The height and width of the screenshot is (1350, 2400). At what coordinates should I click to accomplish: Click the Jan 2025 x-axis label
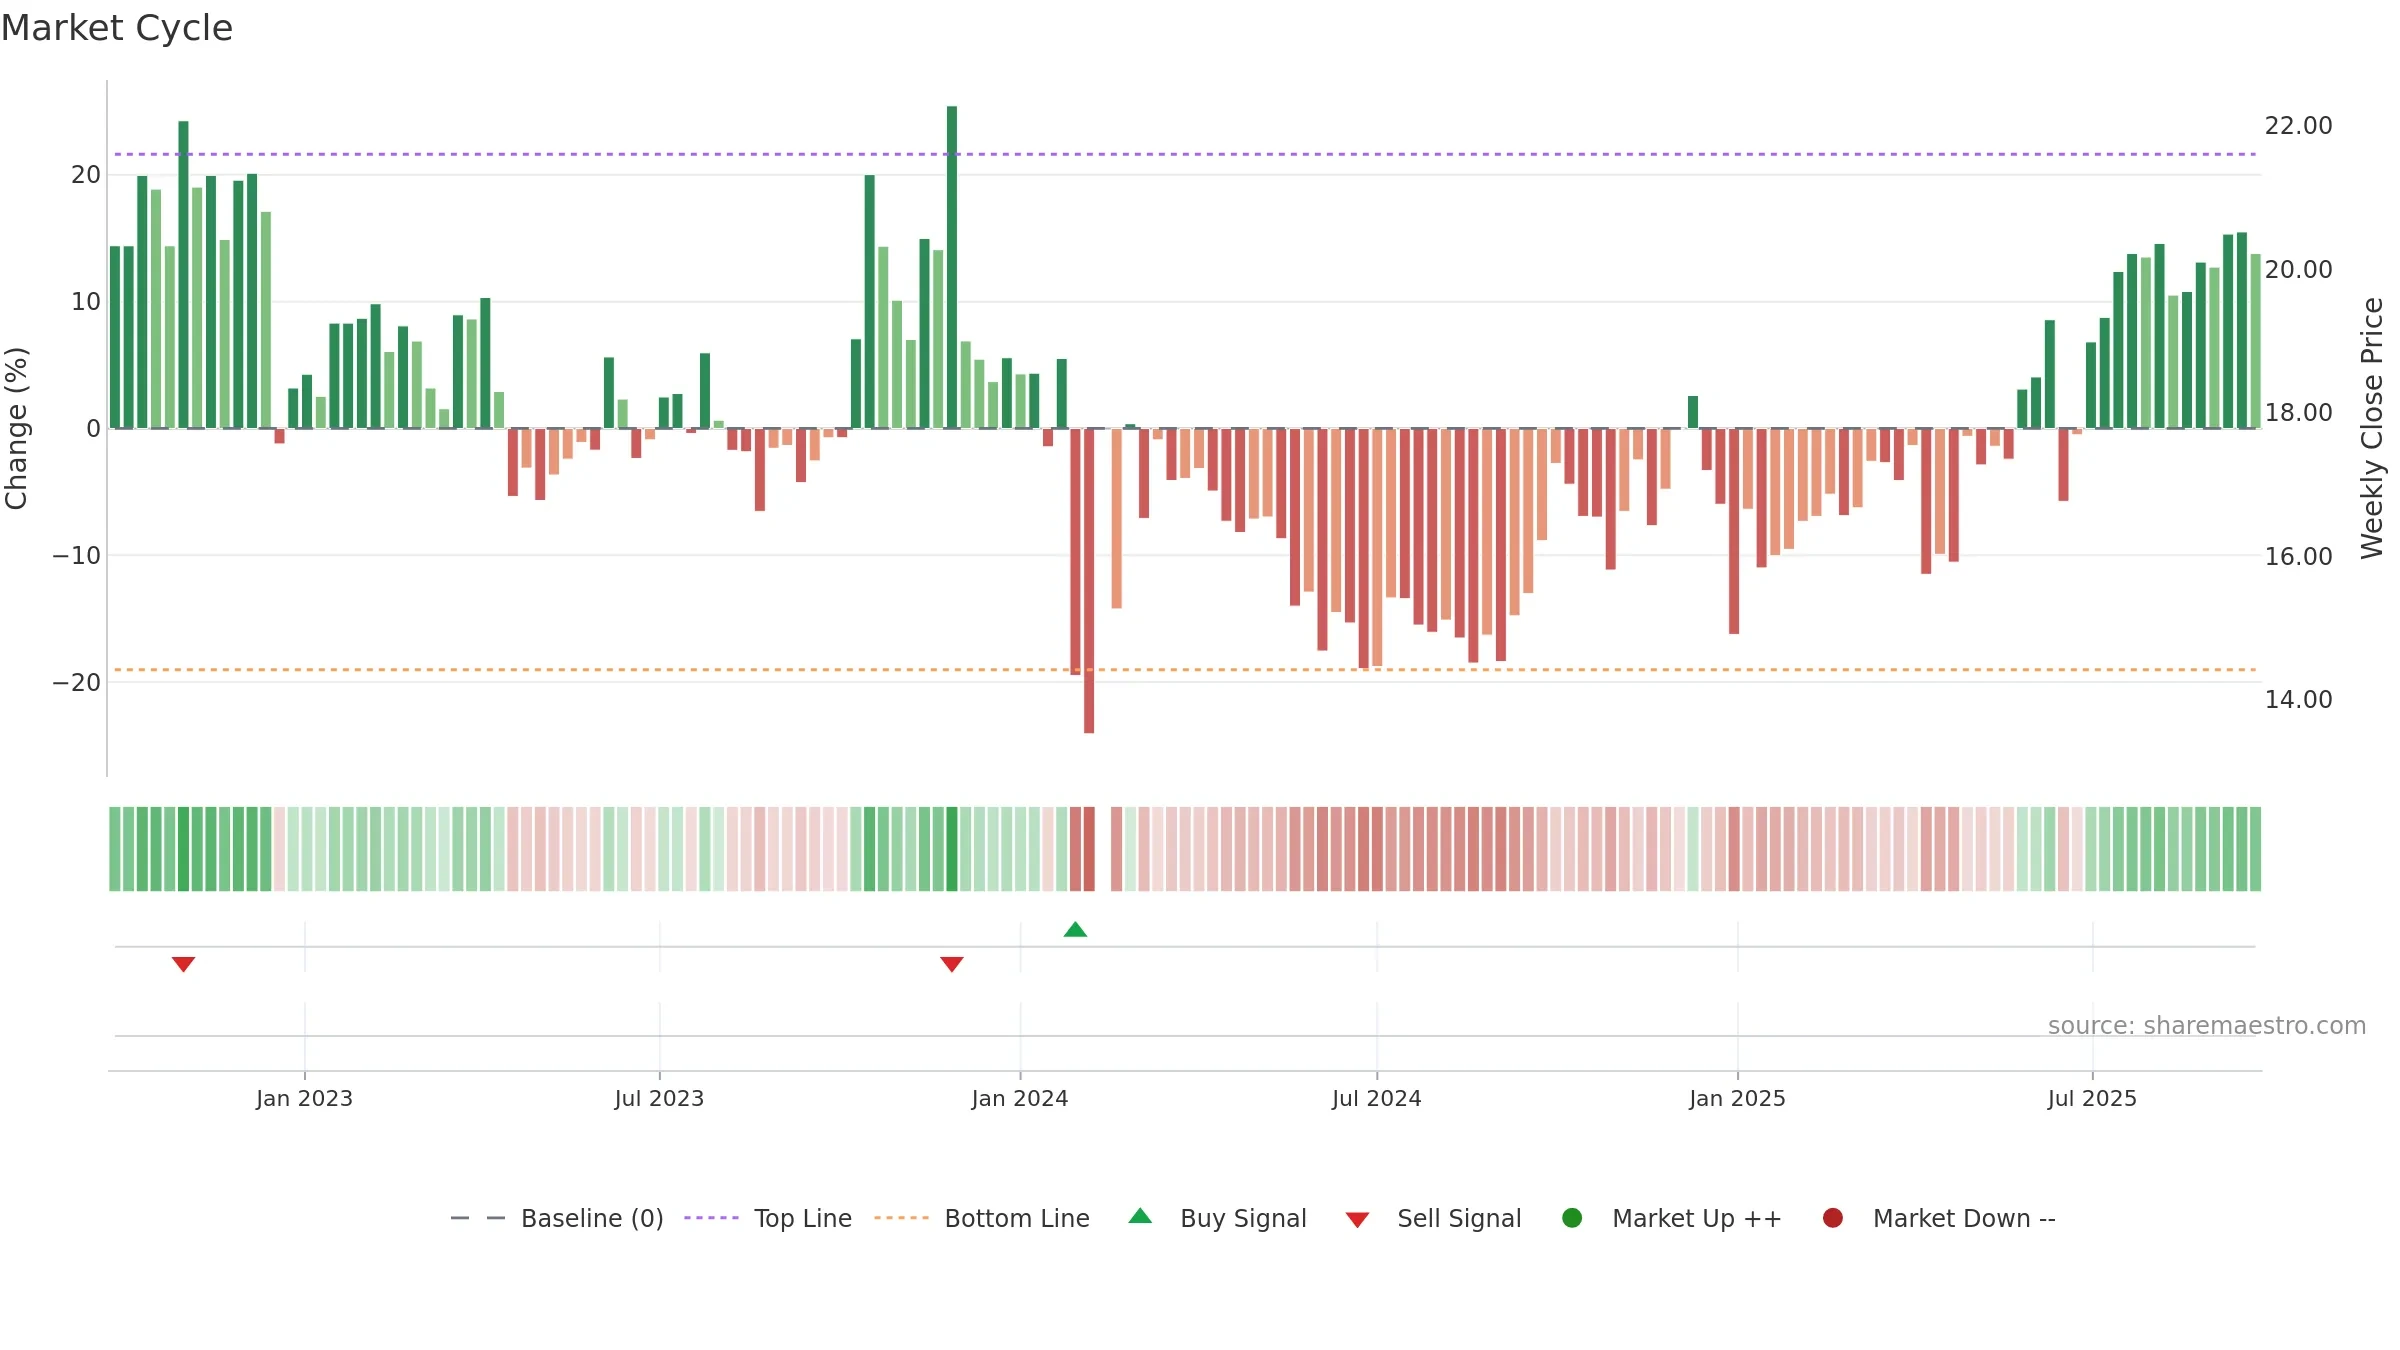pos(1737,1098)
